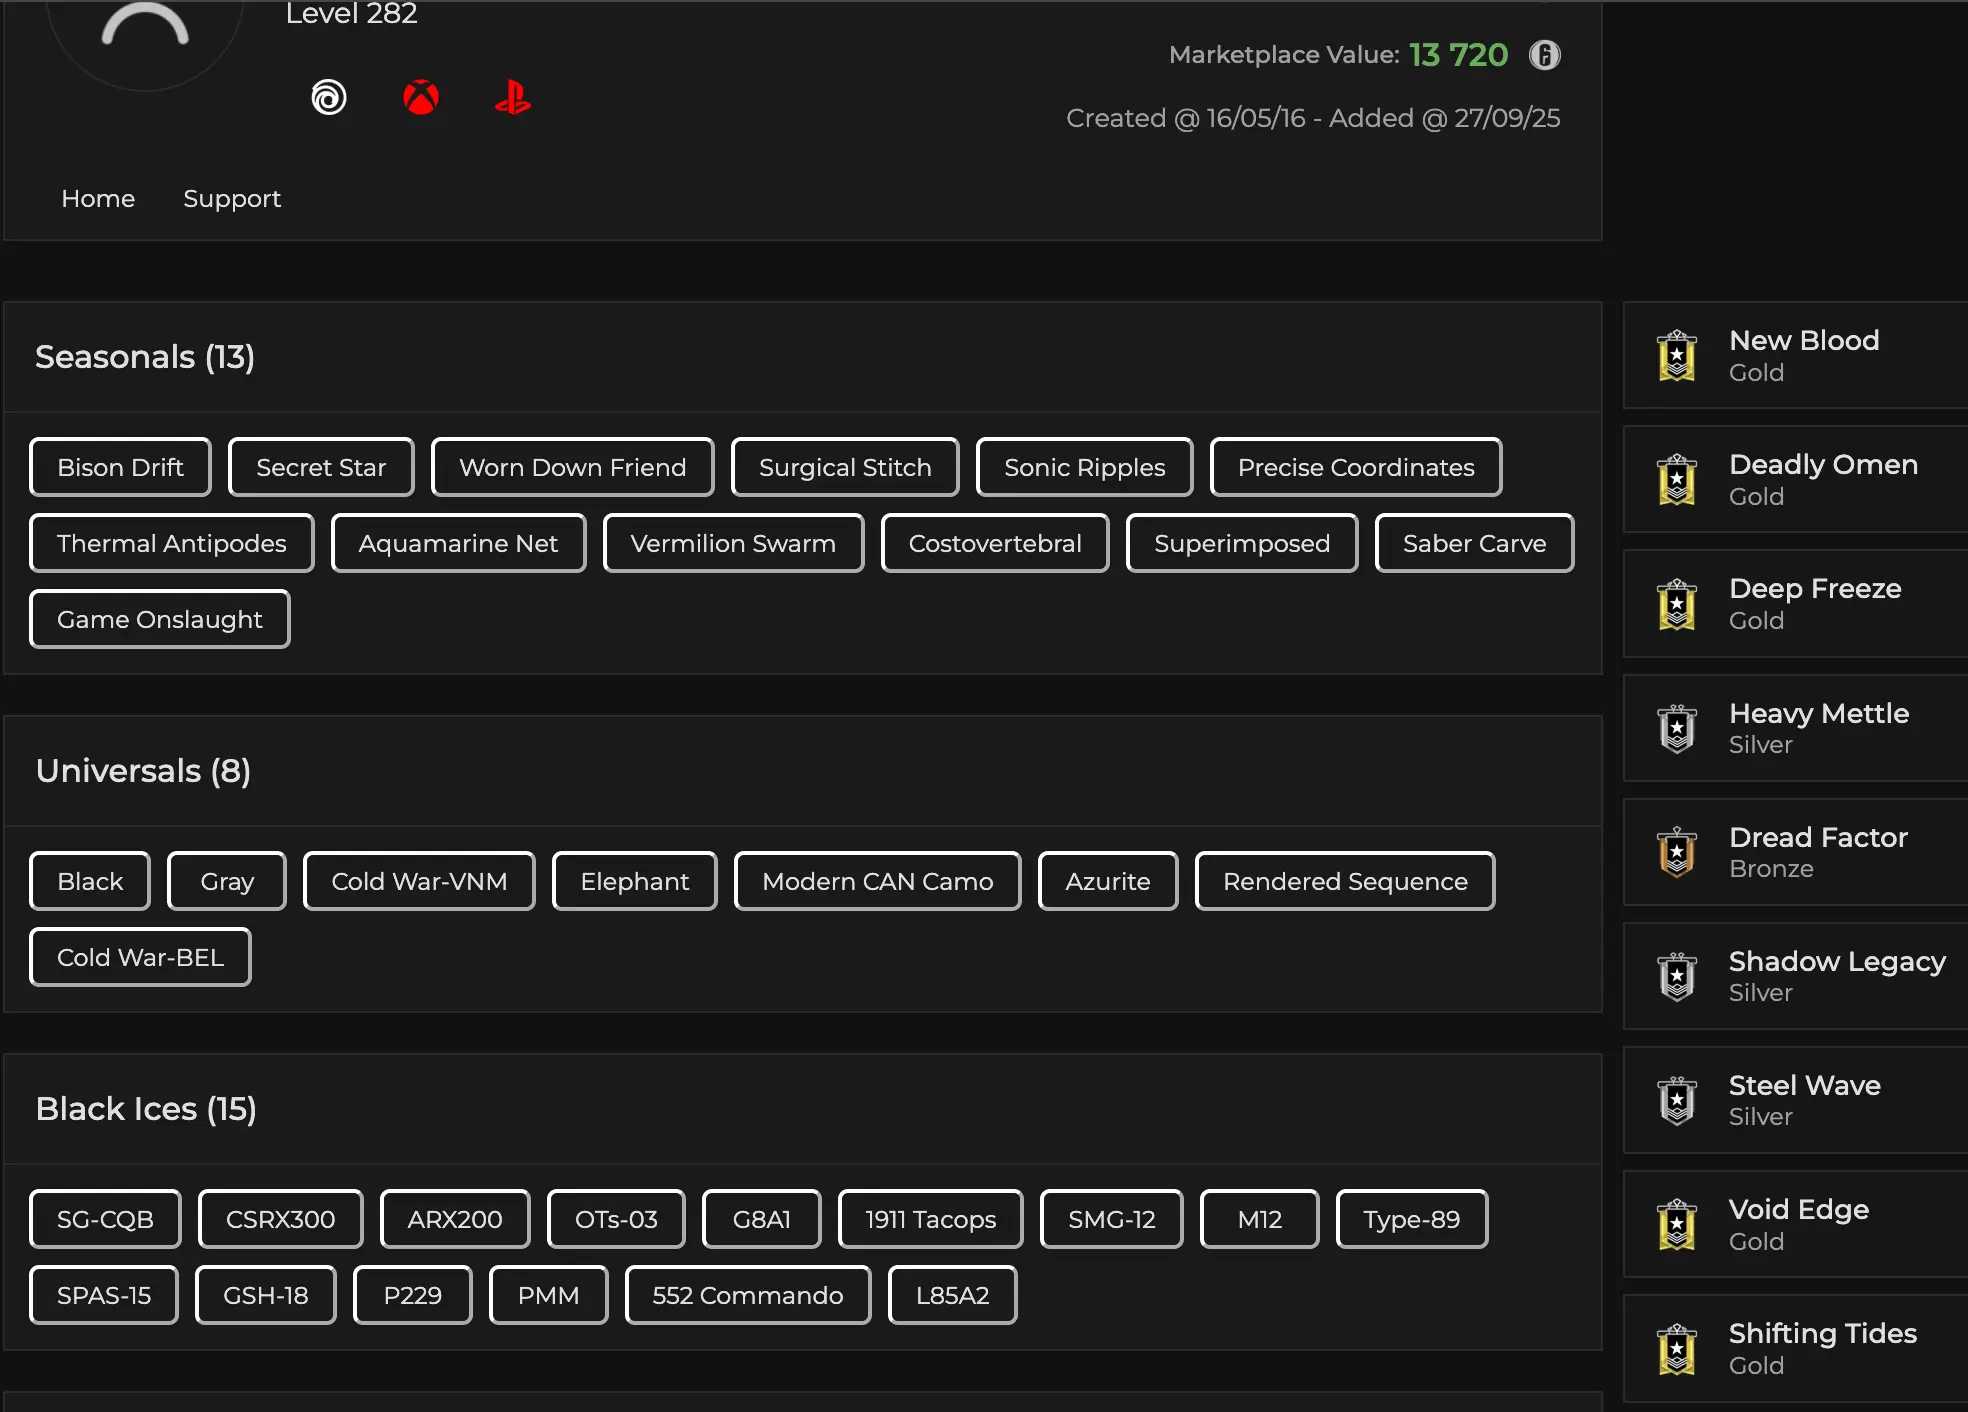
Task: Click the red Xbox platform icon
Action: tap(421, 98)
